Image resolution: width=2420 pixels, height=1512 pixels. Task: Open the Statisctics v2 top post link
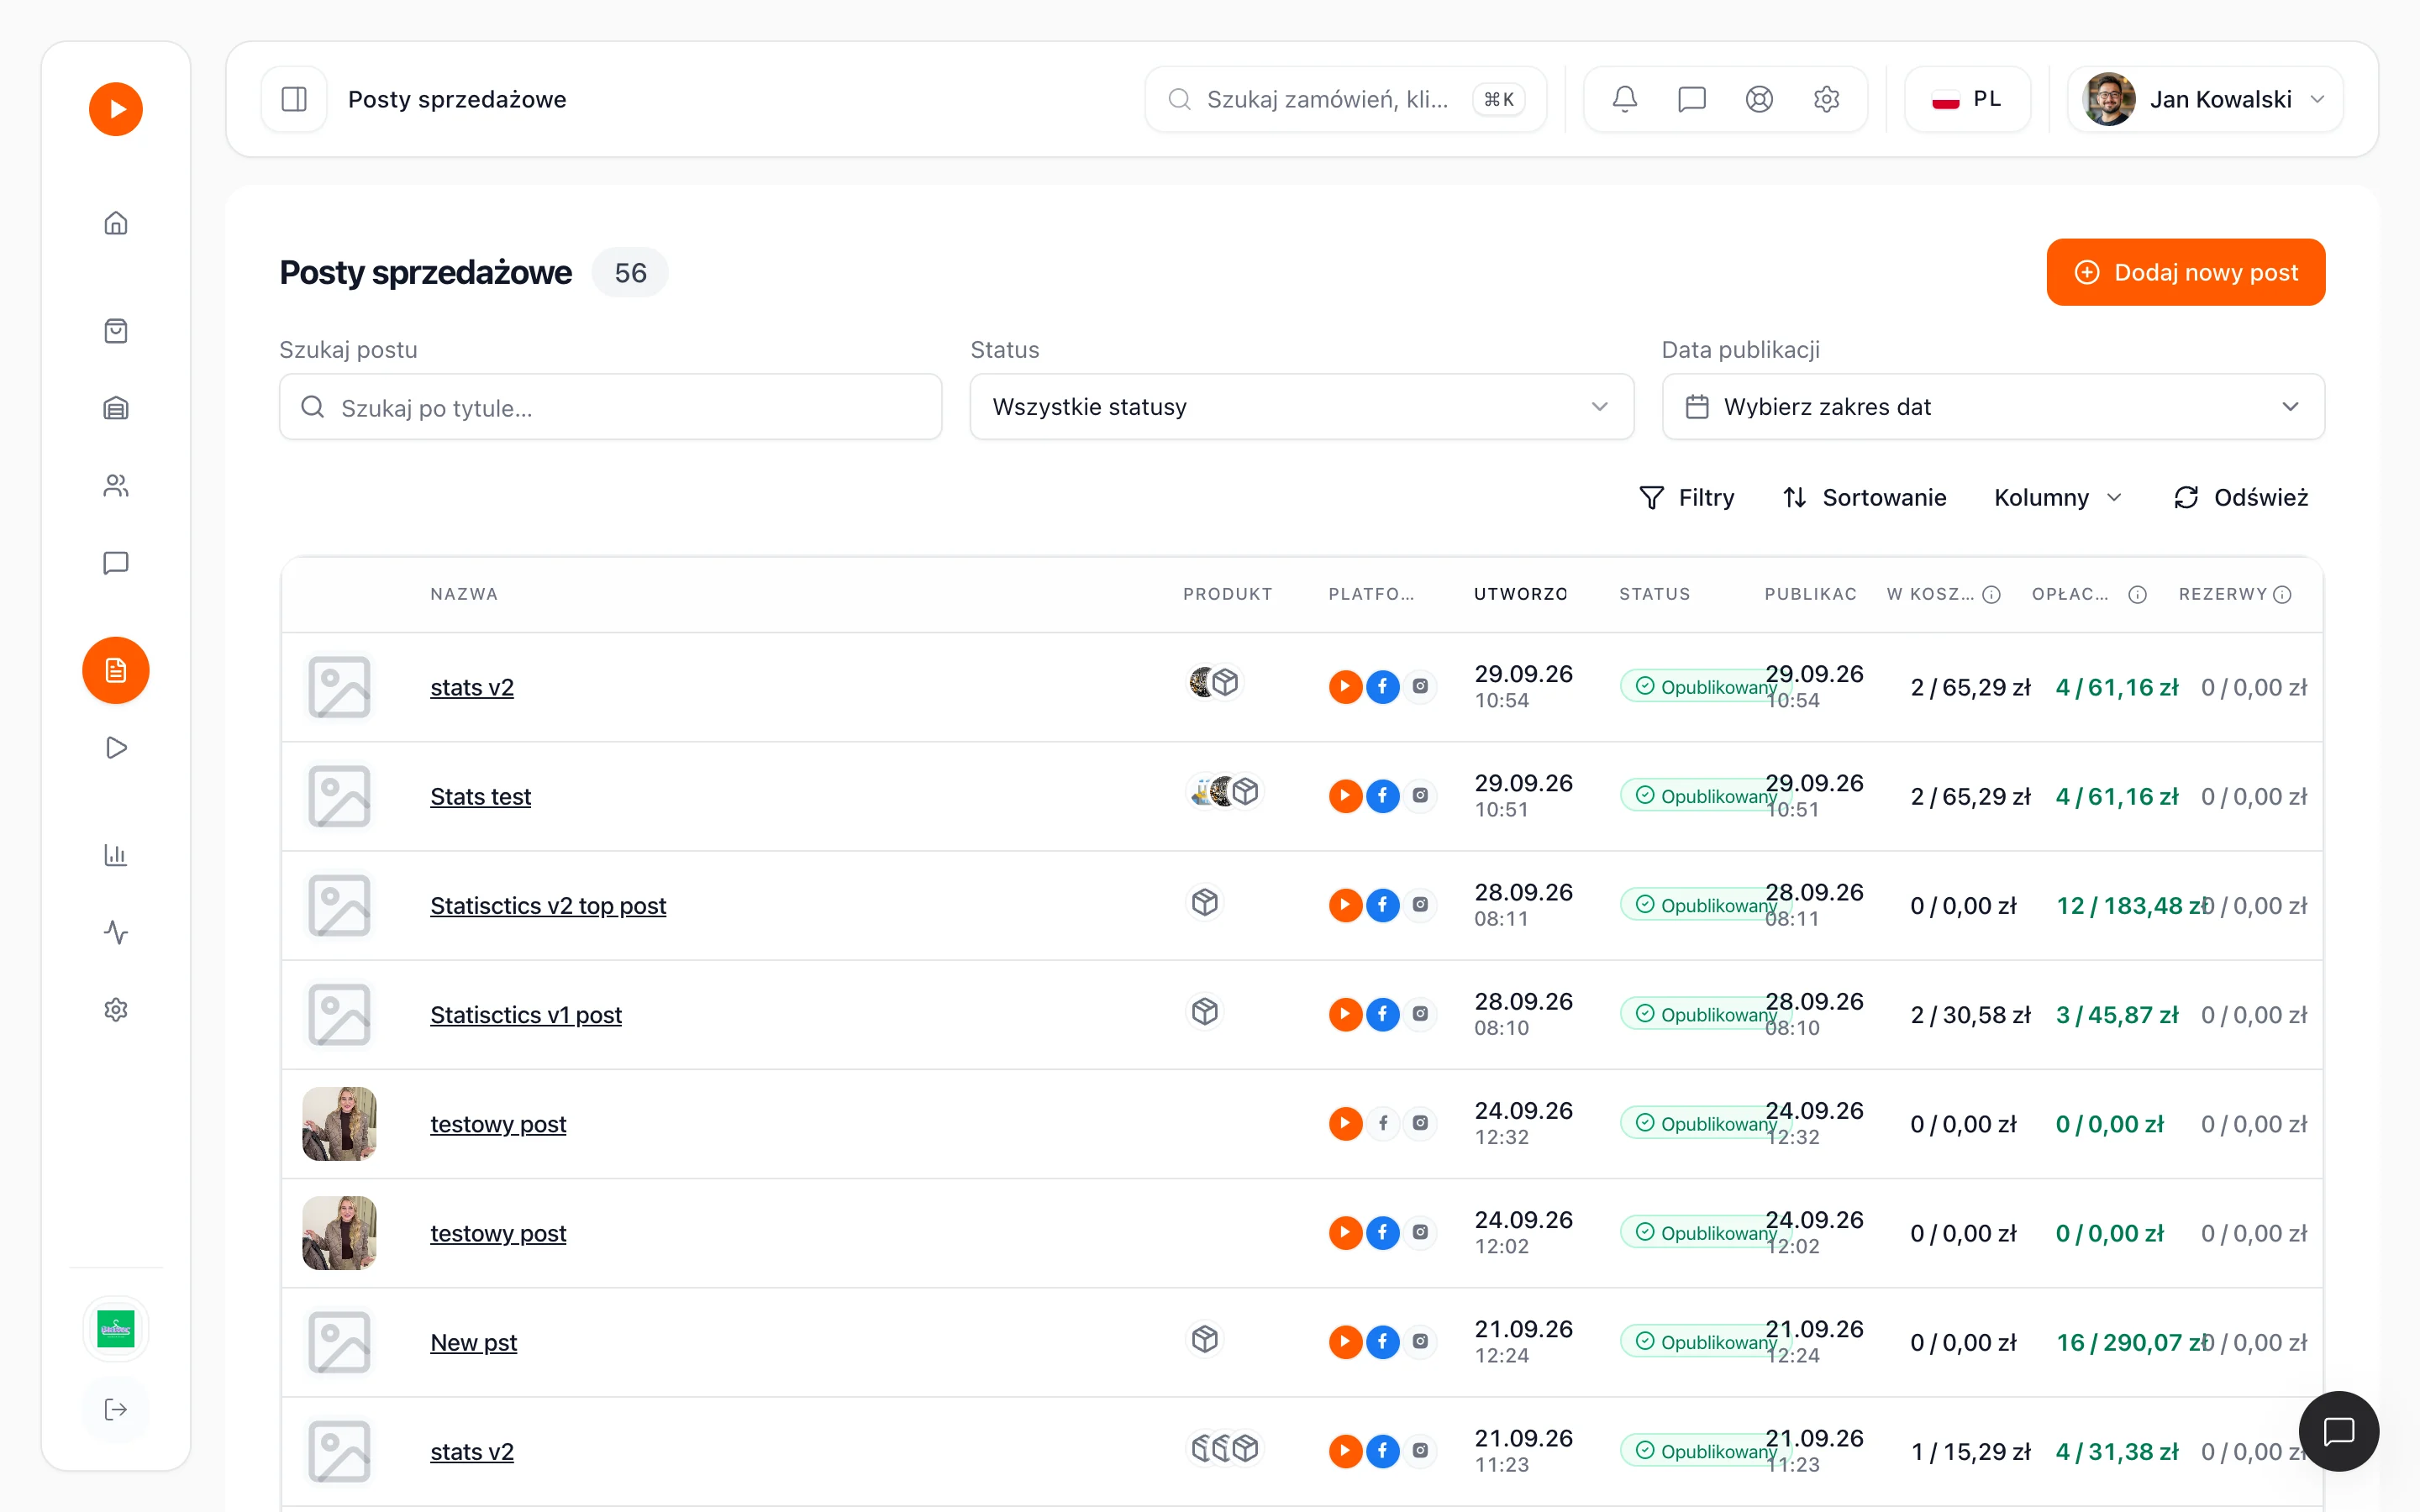pos(548,905)
